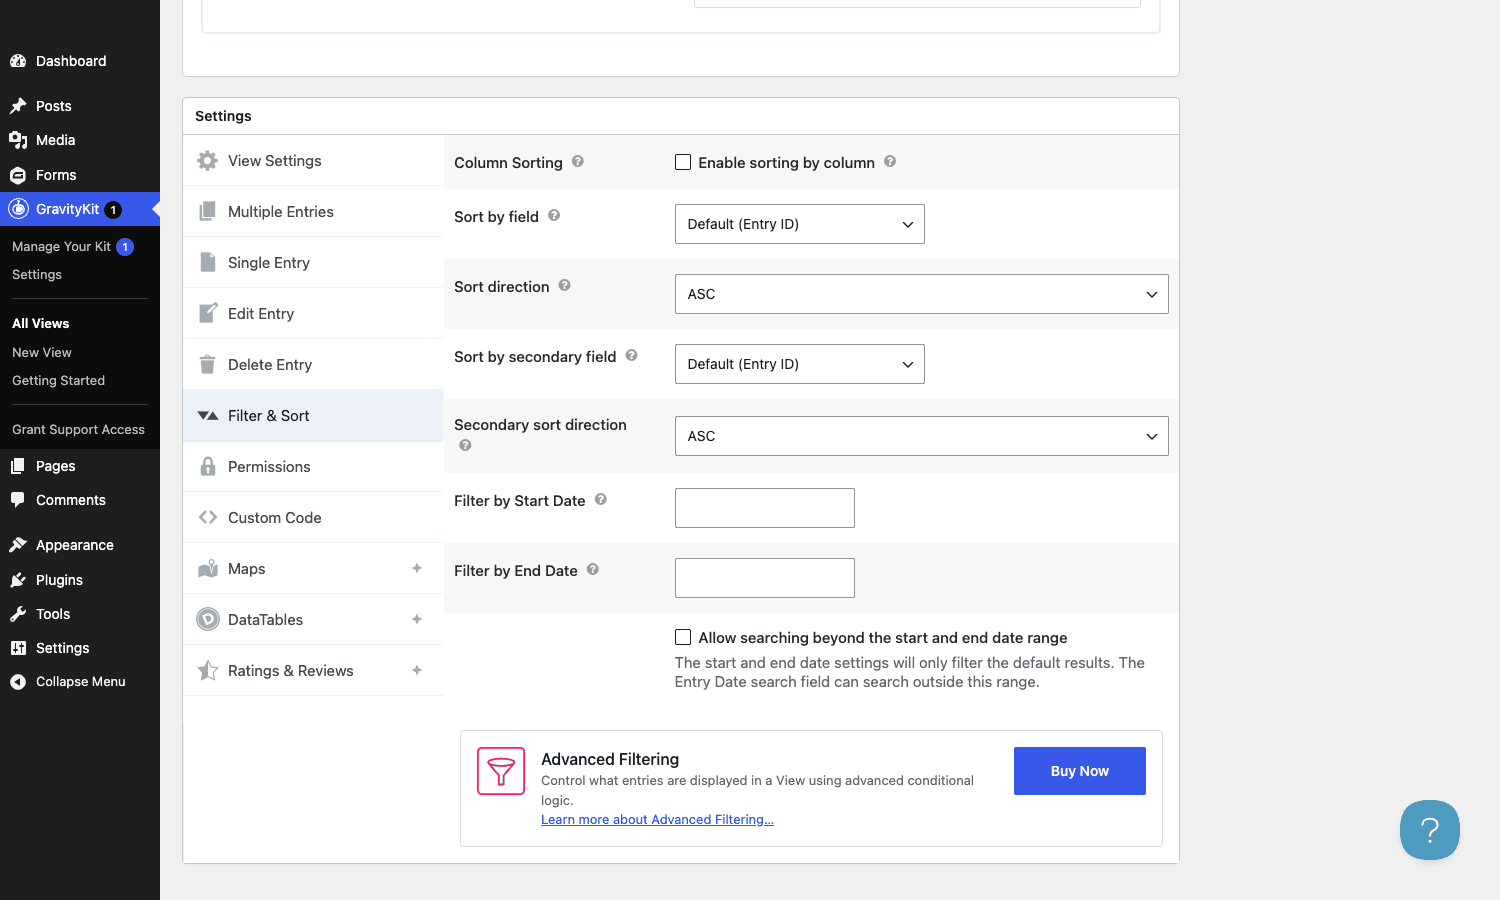Click the Permissions lock icon
Screen dimensions: 1500x900
pos(207,467)
